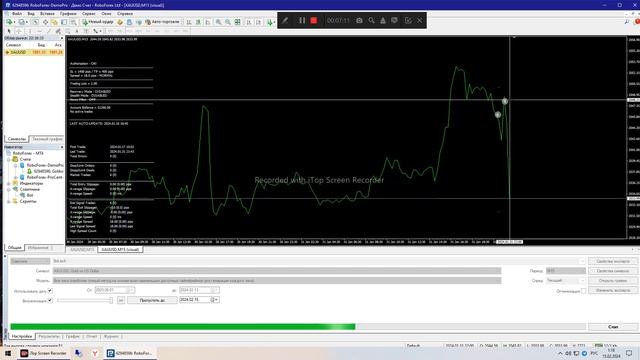The image size is (640, 360).
Task: Select the text label A tool
Action: pos(77,31)
